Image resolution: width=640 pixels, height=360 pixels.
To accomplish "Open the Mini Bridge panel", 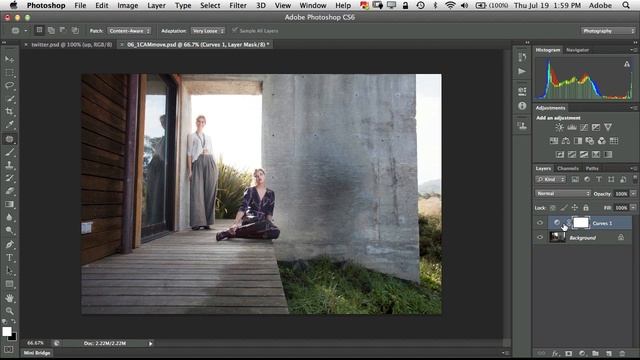I will tap(37, 353).
